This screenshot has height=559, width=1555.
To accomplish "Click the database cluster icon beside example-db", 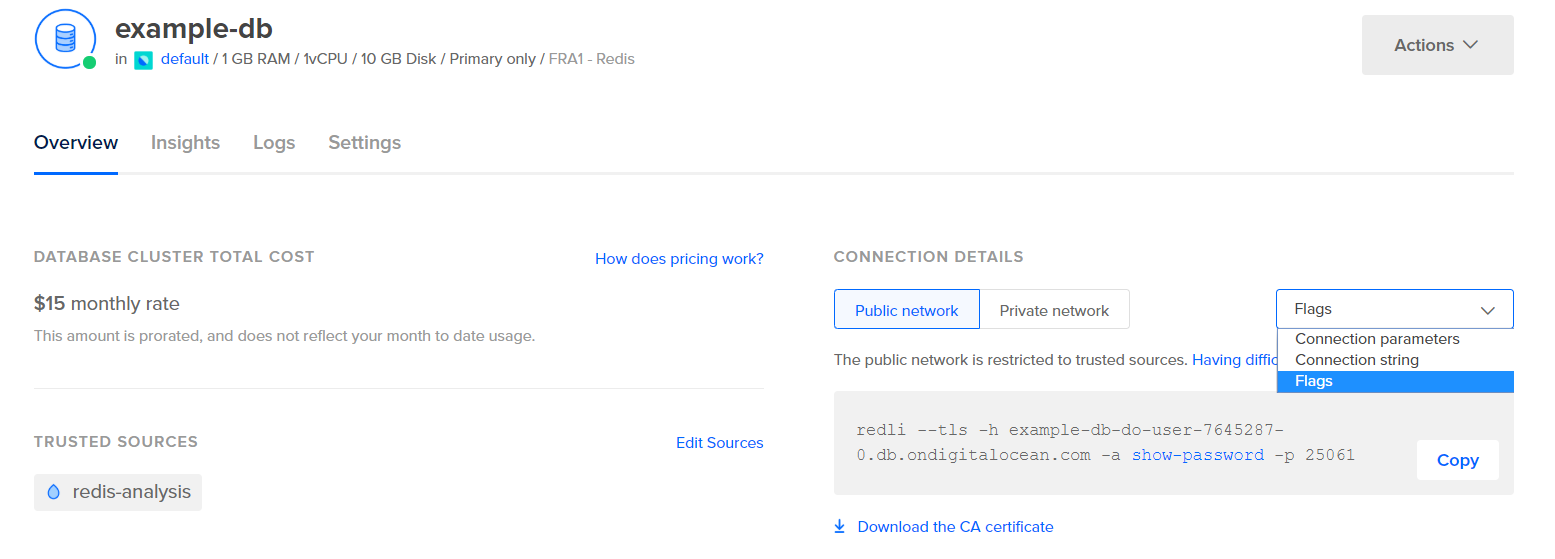I will pyautogui.click(x=65, y=38).
